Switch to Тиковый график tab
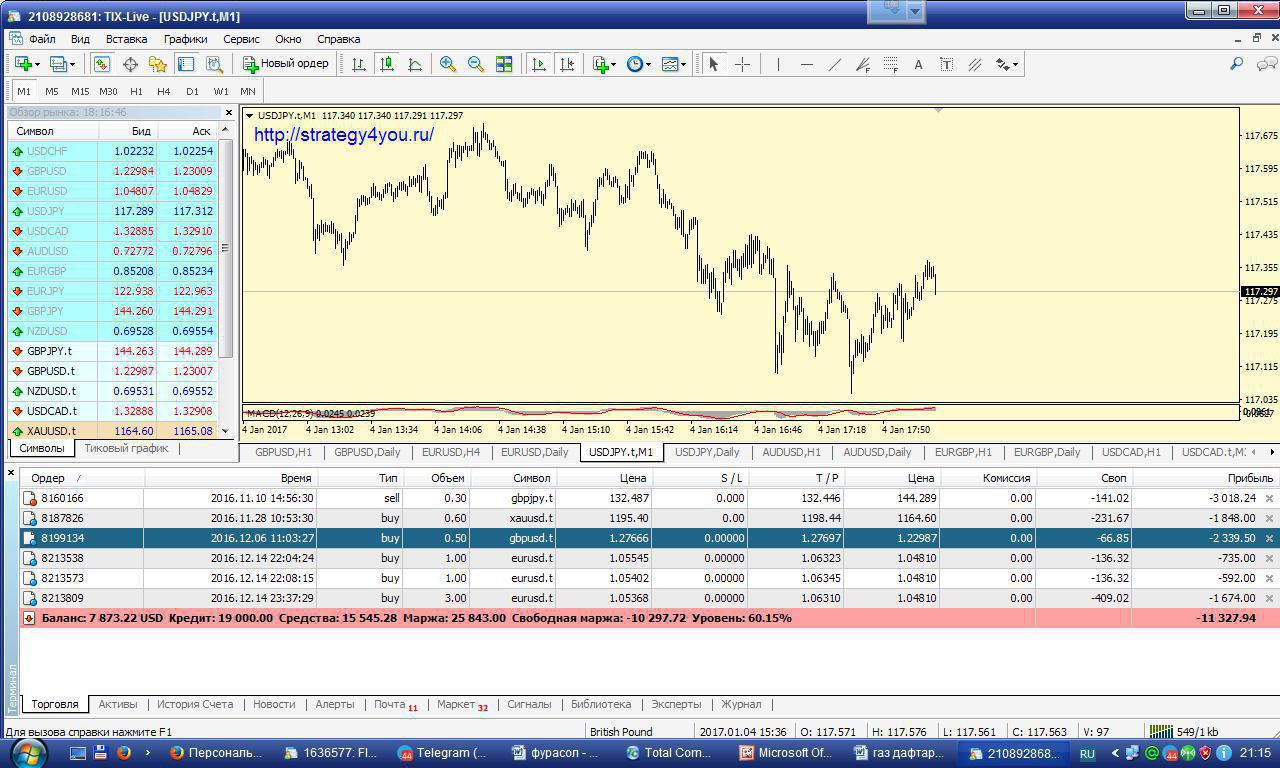 coord(126,449)
